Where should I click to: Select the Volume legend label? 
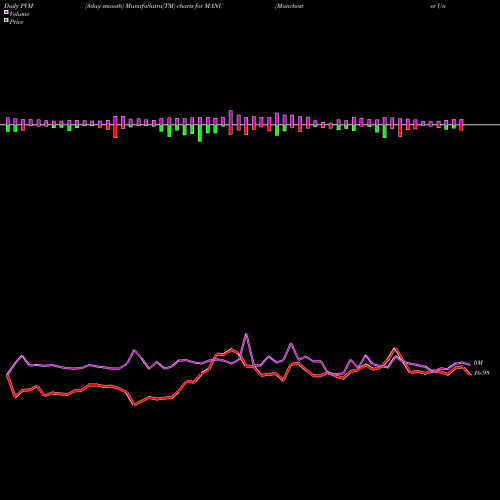[19, 14]
